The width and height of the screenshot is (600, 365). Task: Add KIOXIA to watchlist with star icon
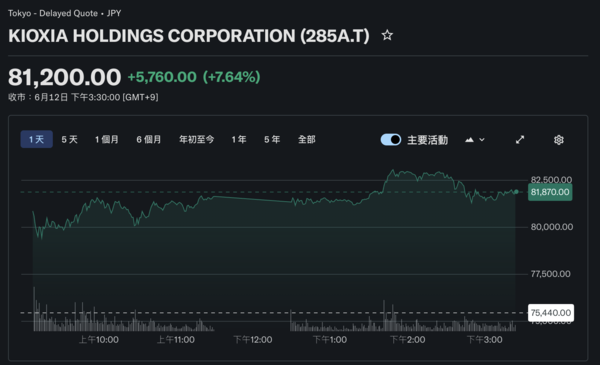[387, 36]
